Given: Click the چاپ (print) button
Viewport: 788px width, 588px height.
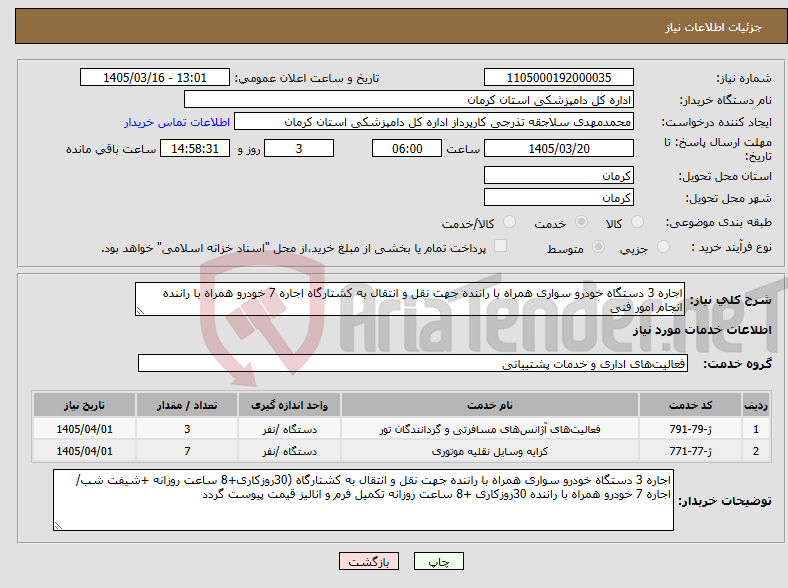Looking at the screenshot, I should pyautogui.click(x=438, y=561).
